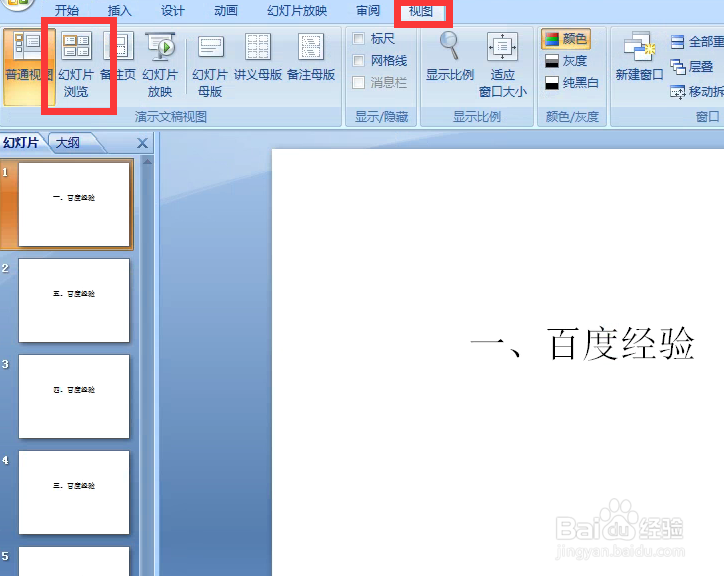Select Pure Black and White mode (纯黑白)

click(572, 83)
